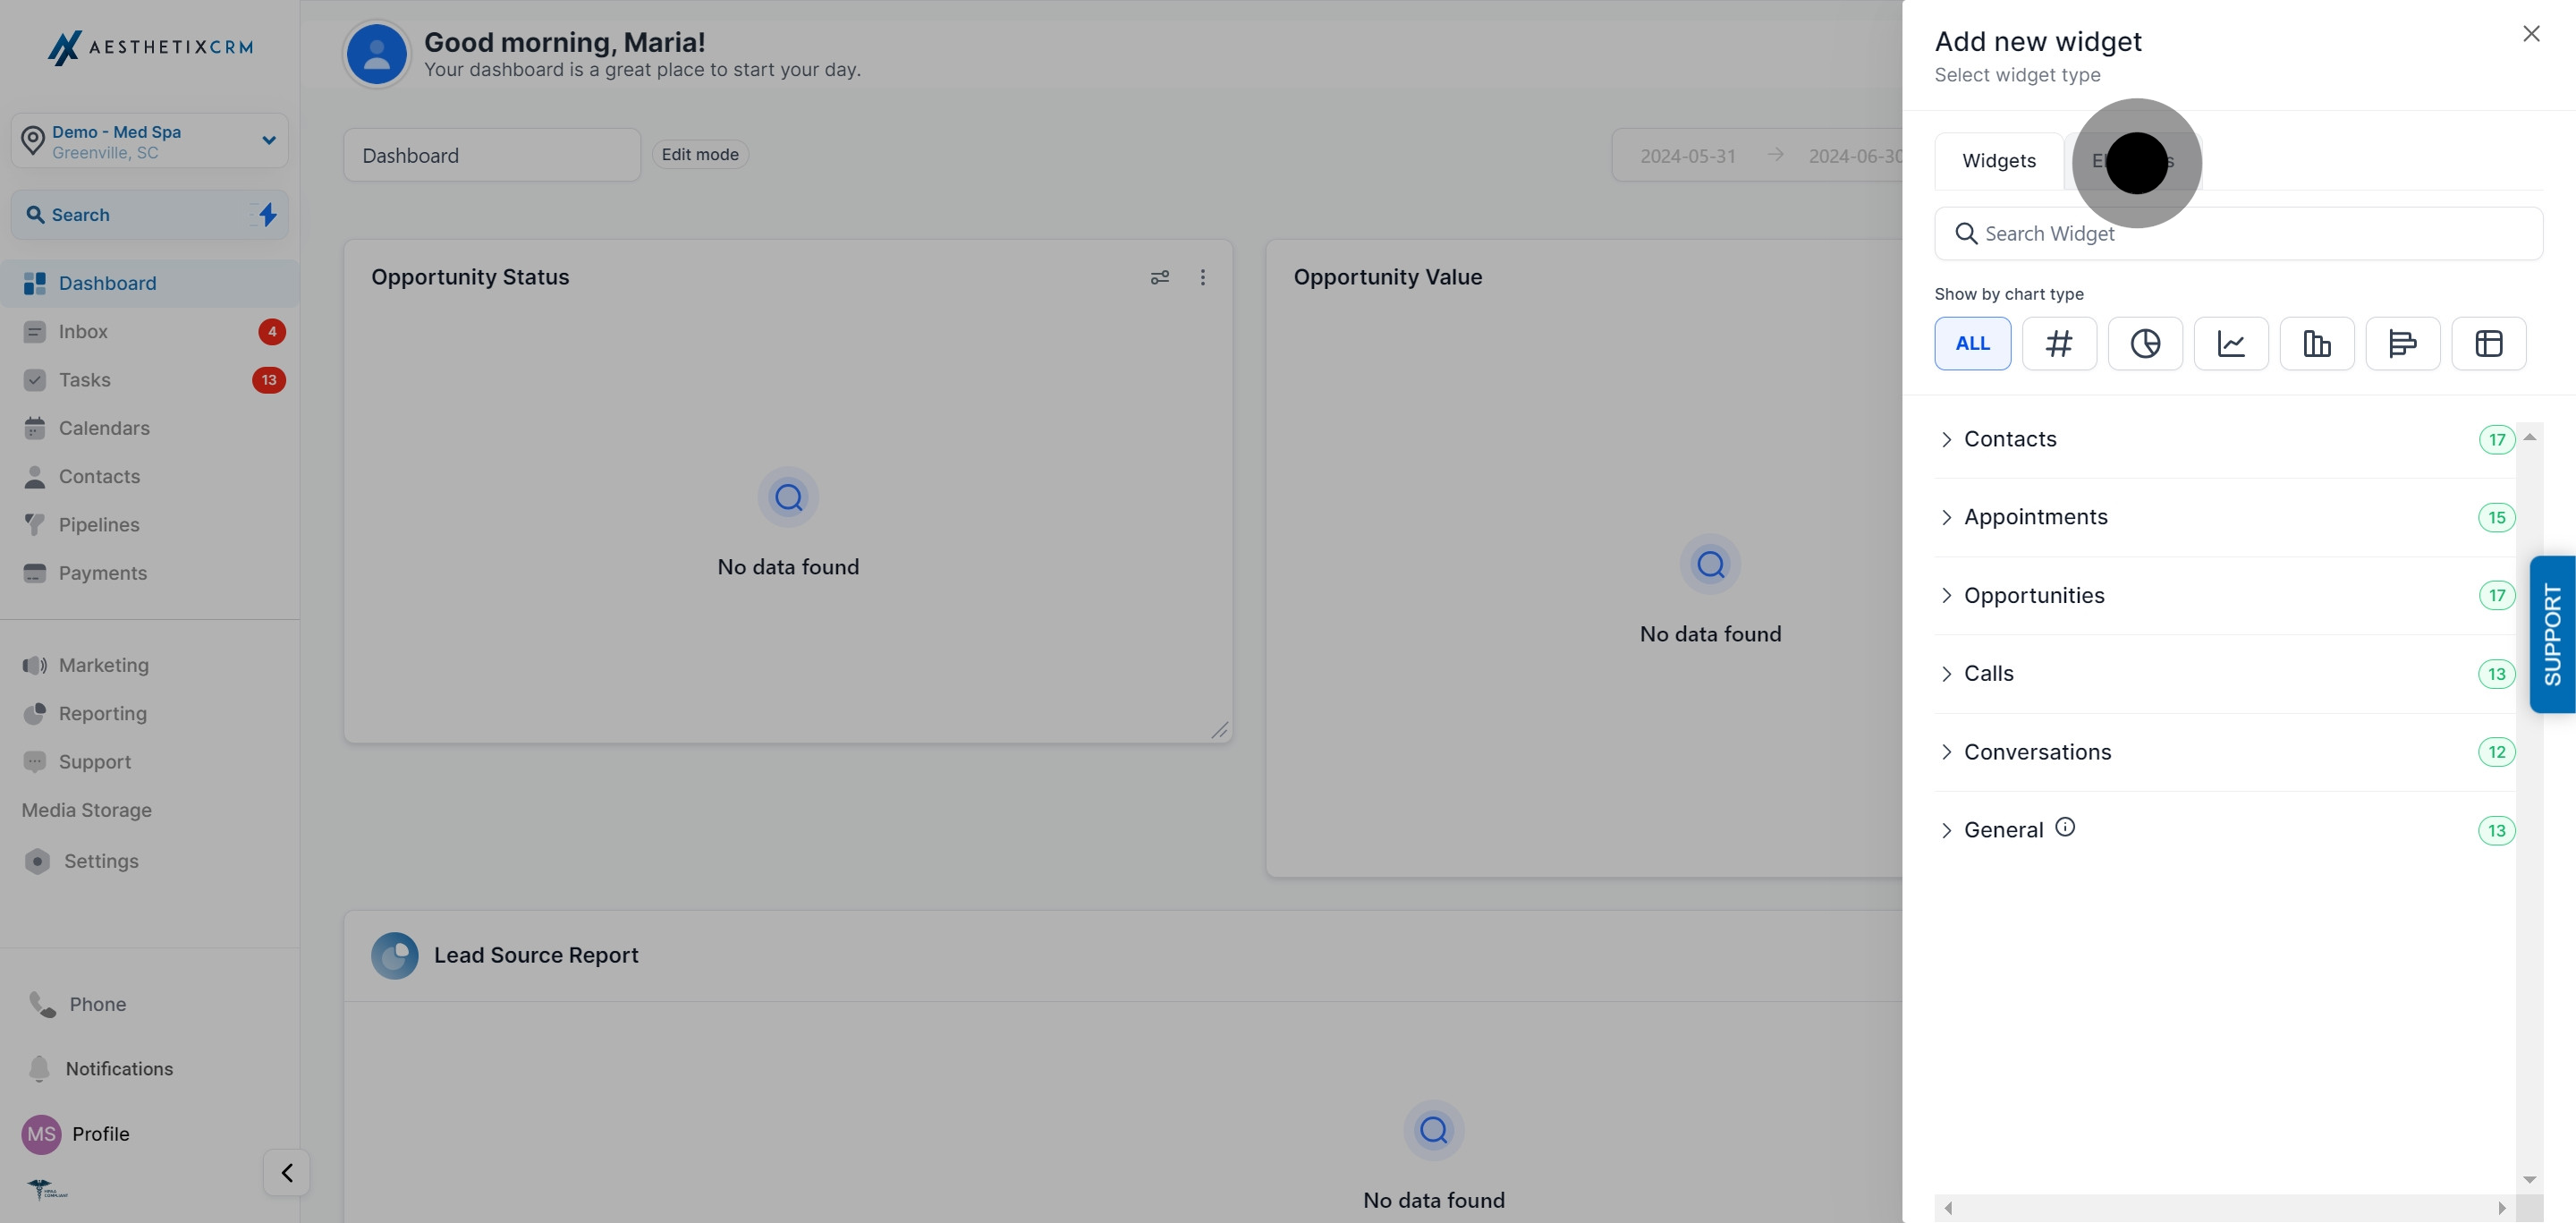2576x1223 pixels.
Task: Expand the General widget category
Action: [2225, 830]
